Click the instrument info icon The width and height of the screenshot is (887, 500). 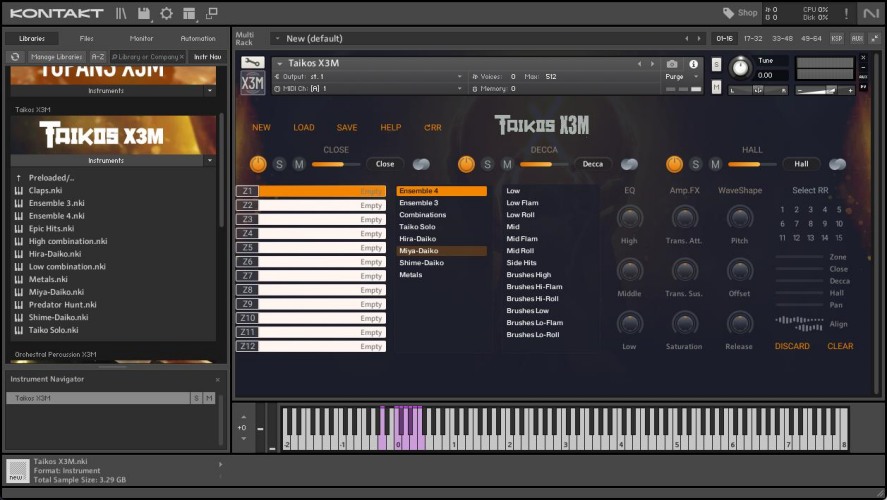pos(693,64)
